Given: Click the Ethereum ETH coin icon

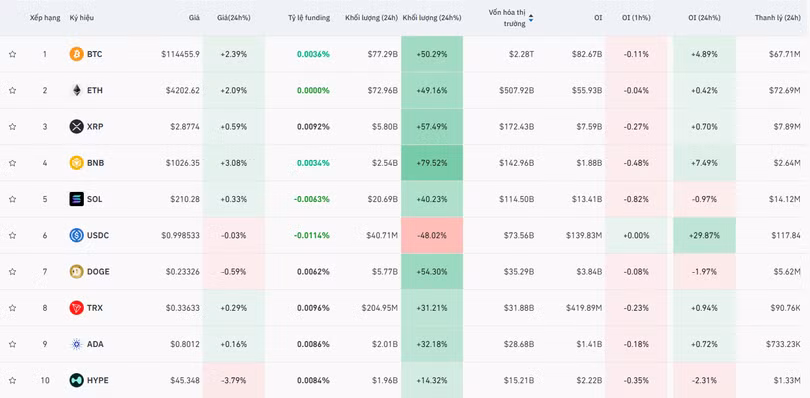Looking at the screenshot, I should 76,90.
